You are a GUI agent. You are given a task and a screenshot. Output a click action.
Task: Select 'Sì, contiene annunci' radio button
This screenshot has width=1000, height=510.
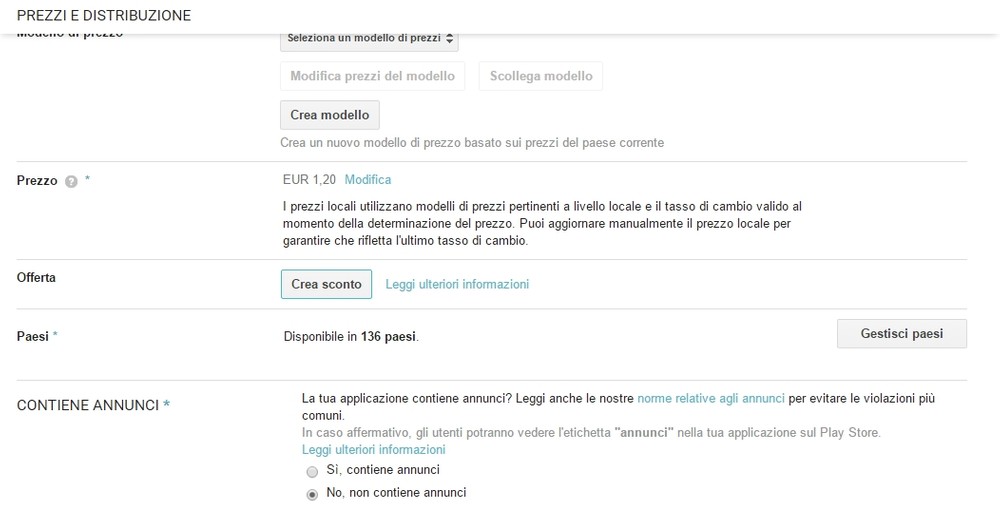(x=312, y=472)
